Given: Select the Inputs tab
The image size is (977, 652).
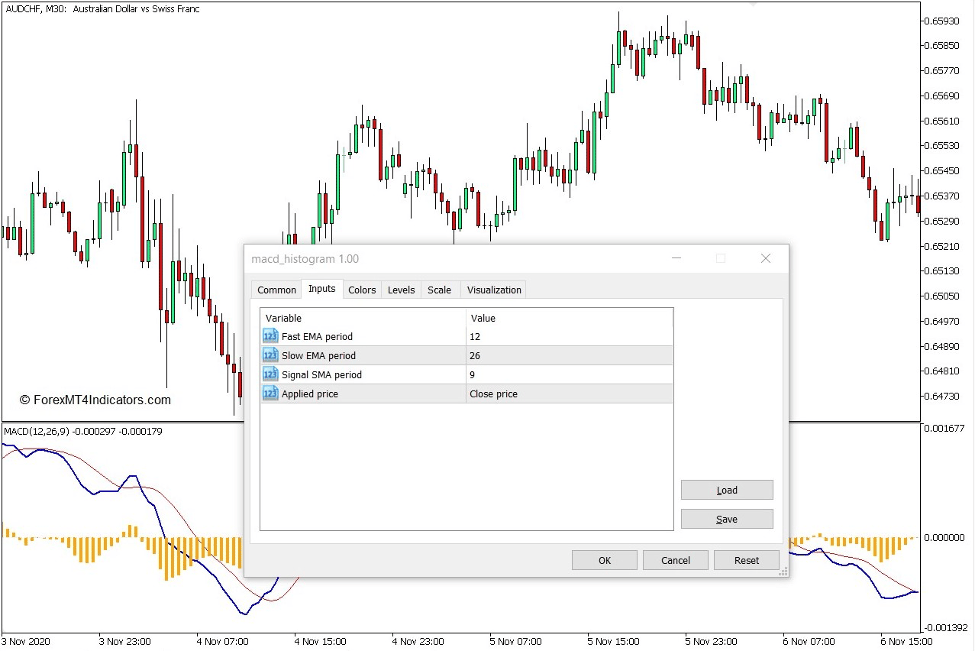Looking at the screenshot, I should pos(321,289).
